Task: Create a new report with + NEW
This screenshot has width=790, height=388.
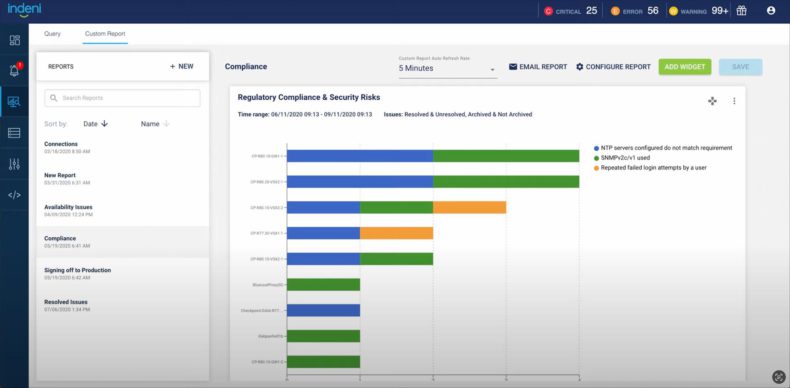Action: point(181,66)
